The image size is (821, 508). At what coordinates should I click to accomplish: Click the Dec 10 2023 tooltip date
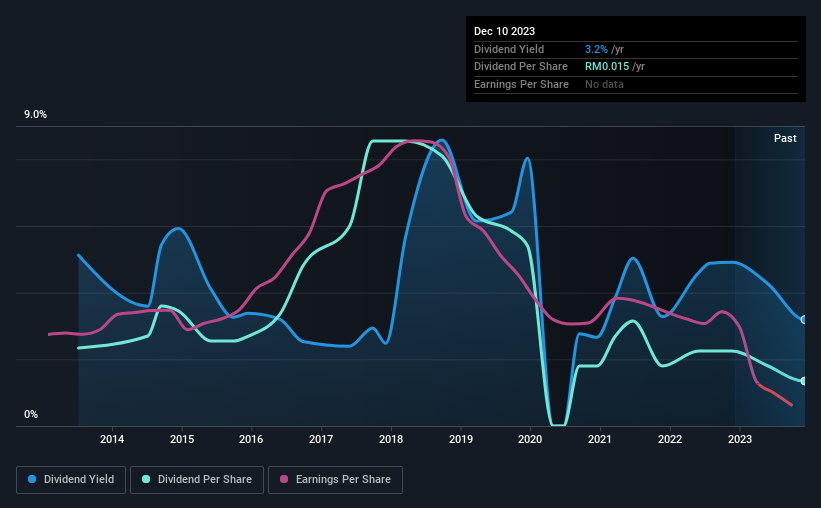tap(504, 31)
